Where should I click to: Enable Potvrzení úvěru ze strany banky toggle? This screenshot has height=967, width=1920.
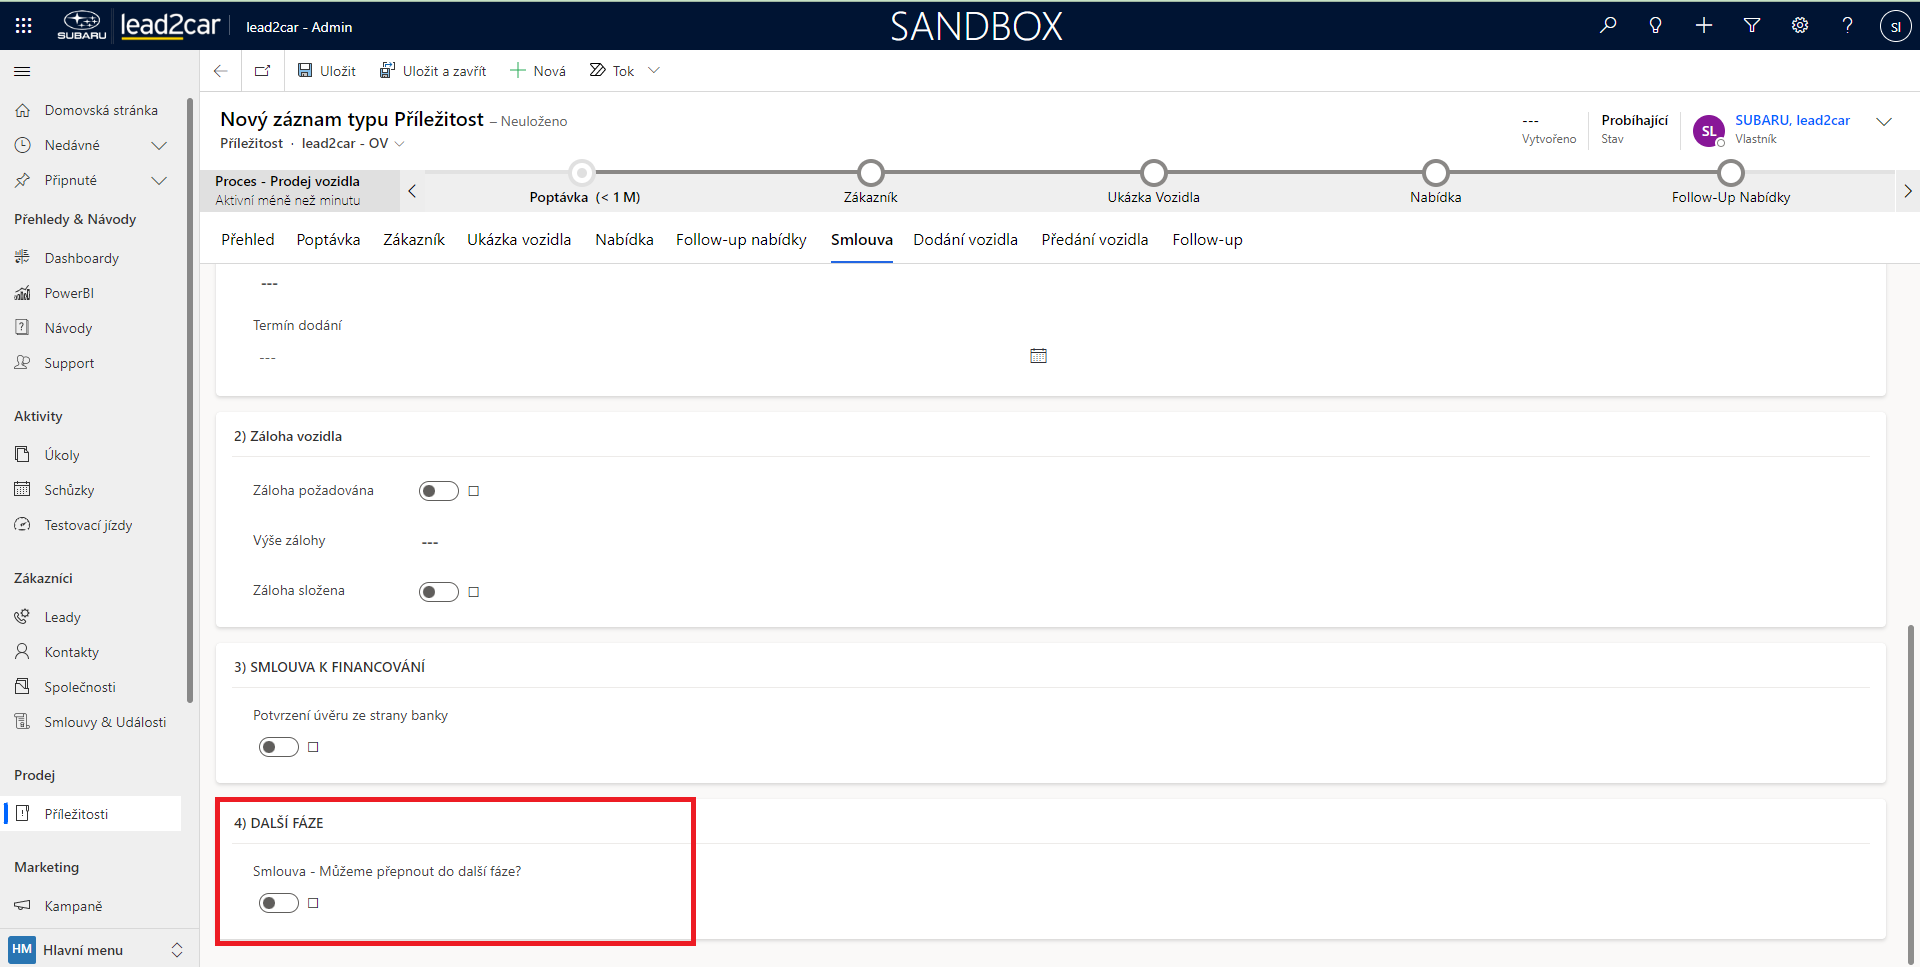click(279, 747)
